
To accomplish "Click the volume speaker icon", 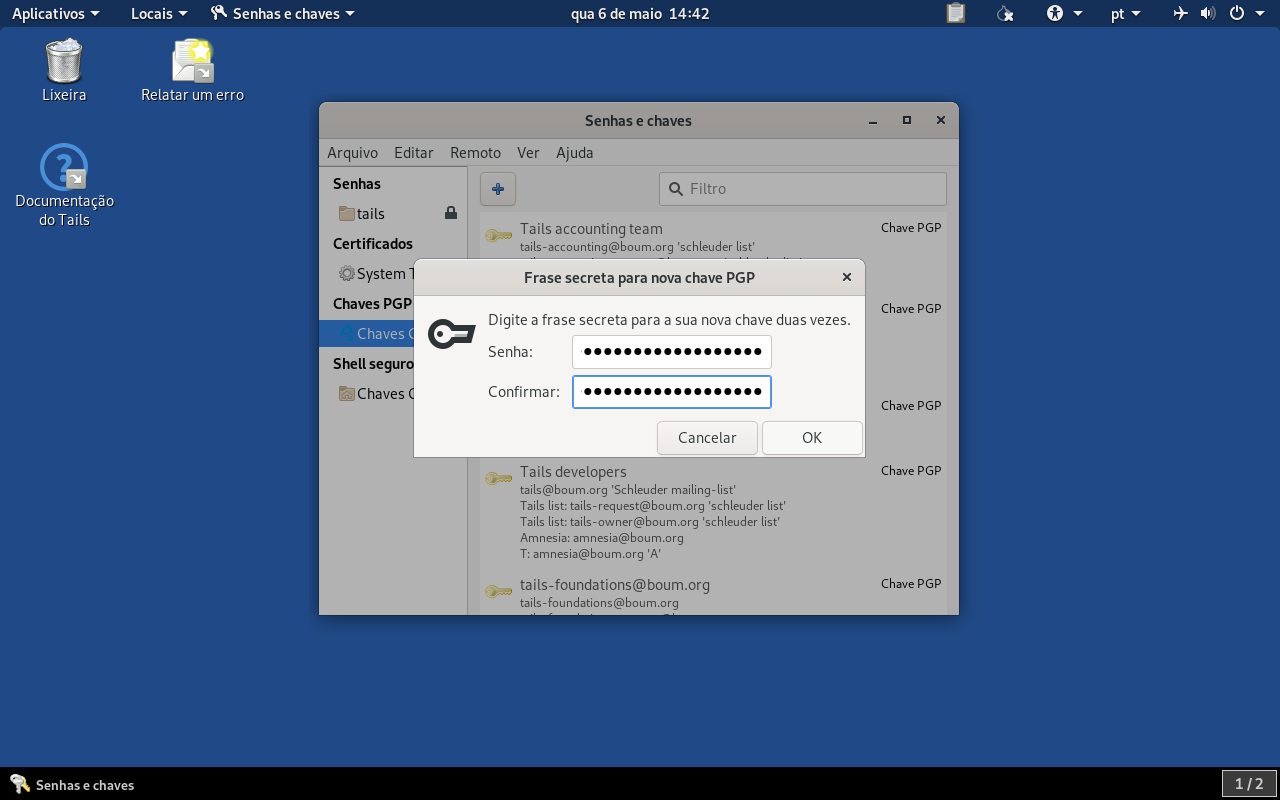I will 1208,13.
